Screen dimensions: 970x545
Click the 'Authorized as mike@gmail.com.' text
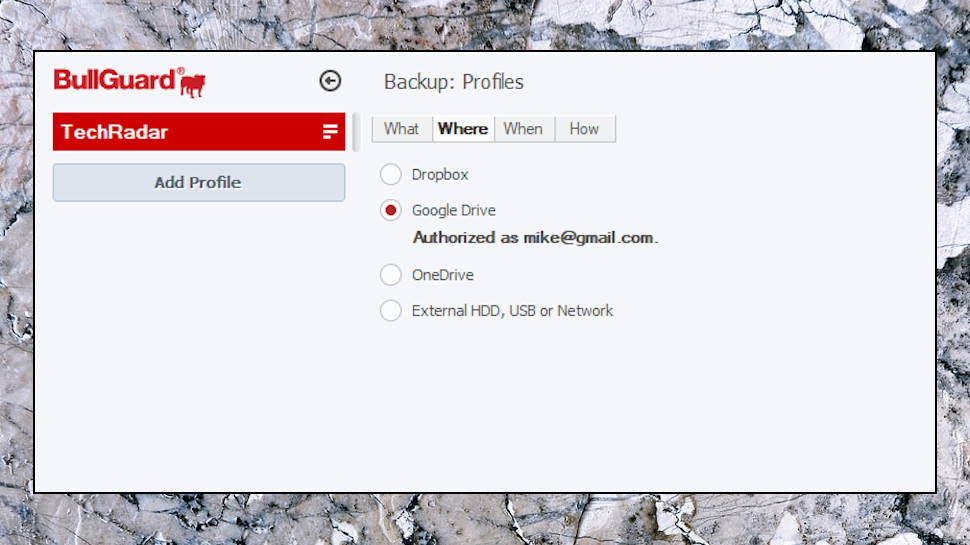click(535, 238)
